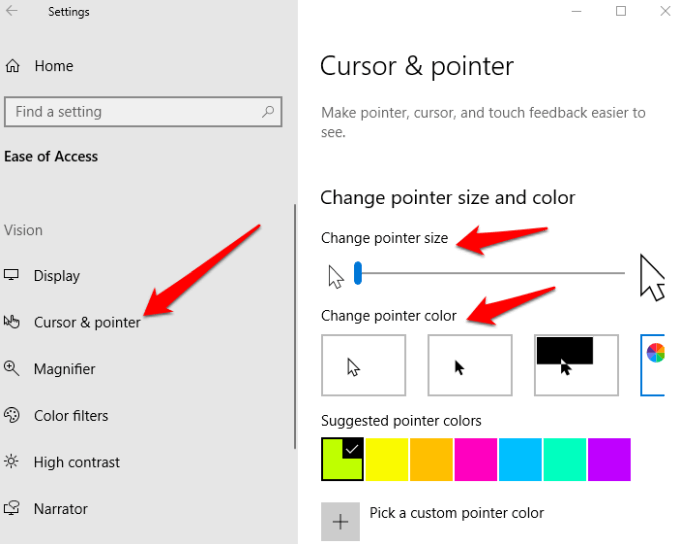Click the Ease of Access heading
Screen dimensions: 680x544
pos(51,156)
